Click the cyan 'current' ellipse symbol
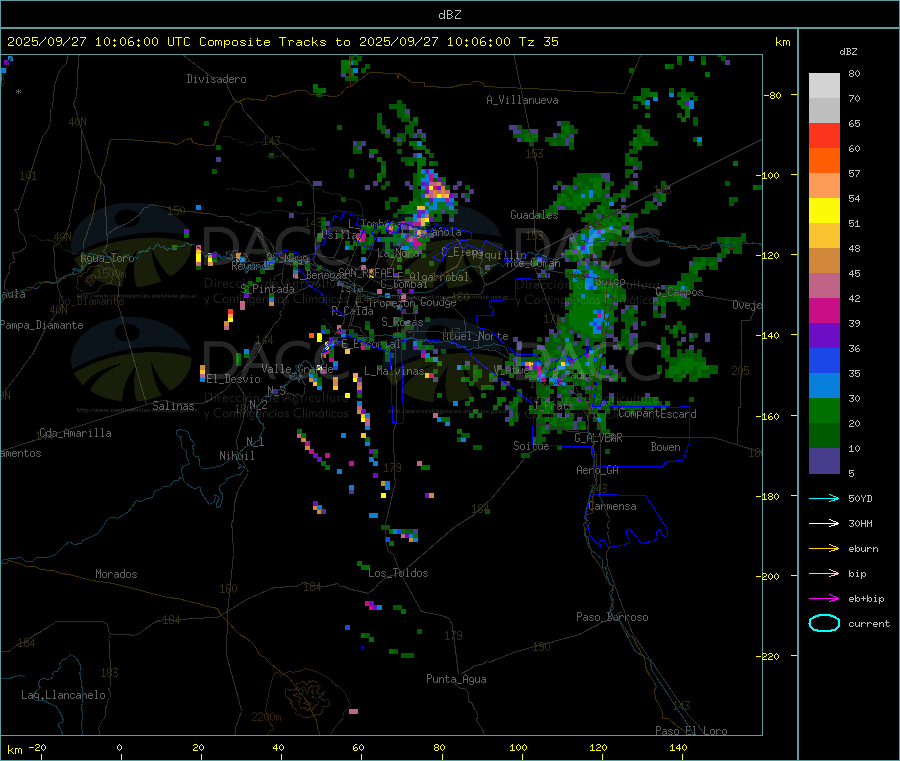 coord(824,623)
